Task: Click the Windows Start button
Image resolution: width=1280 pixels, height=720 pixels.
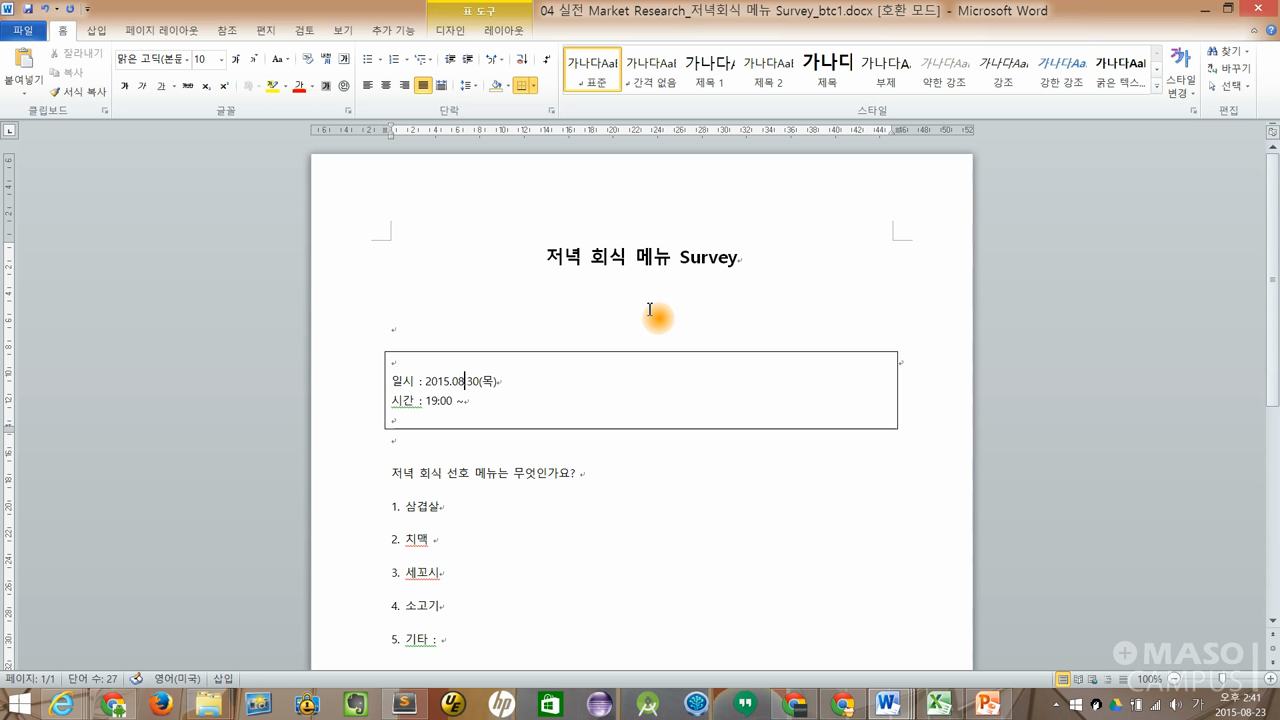Action: (x=19, y=703)
